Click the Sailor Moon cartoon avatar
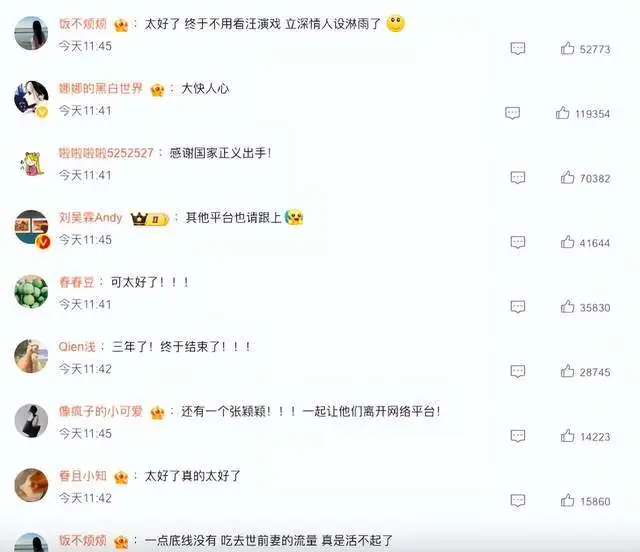 pos(31,163)
